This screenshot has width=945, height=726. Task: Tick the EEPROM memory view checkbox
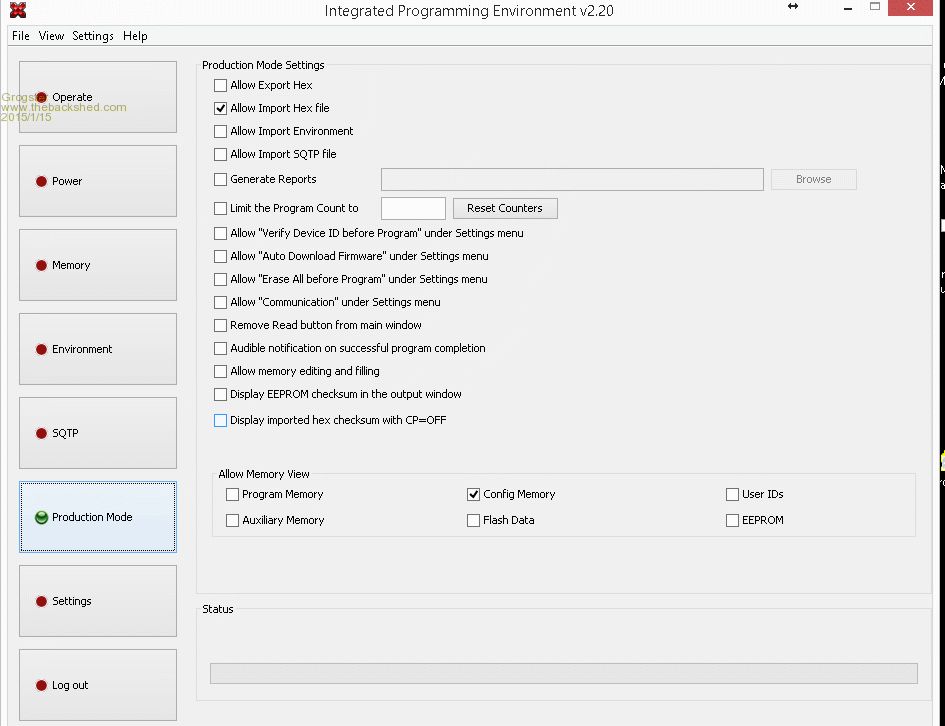tap(733, 521)
